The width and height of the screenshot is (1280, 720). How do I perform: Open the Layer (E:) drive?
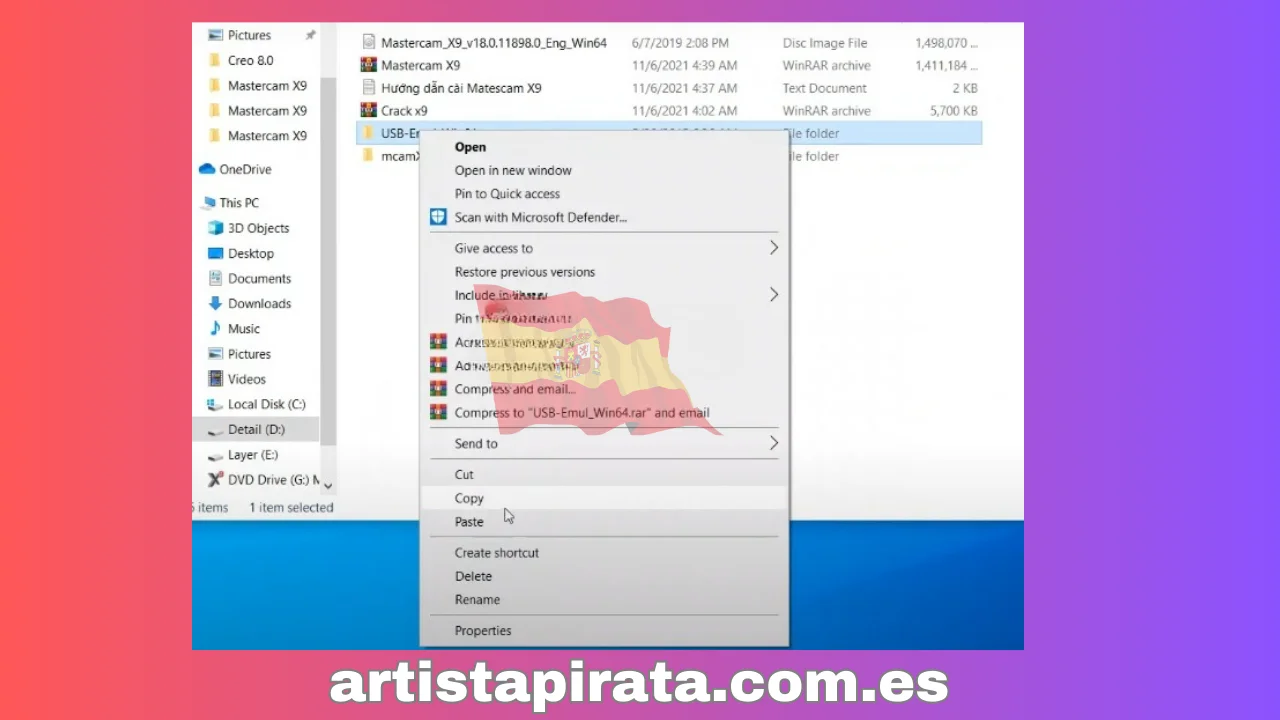pyautogui.click(x=244, y=454)
